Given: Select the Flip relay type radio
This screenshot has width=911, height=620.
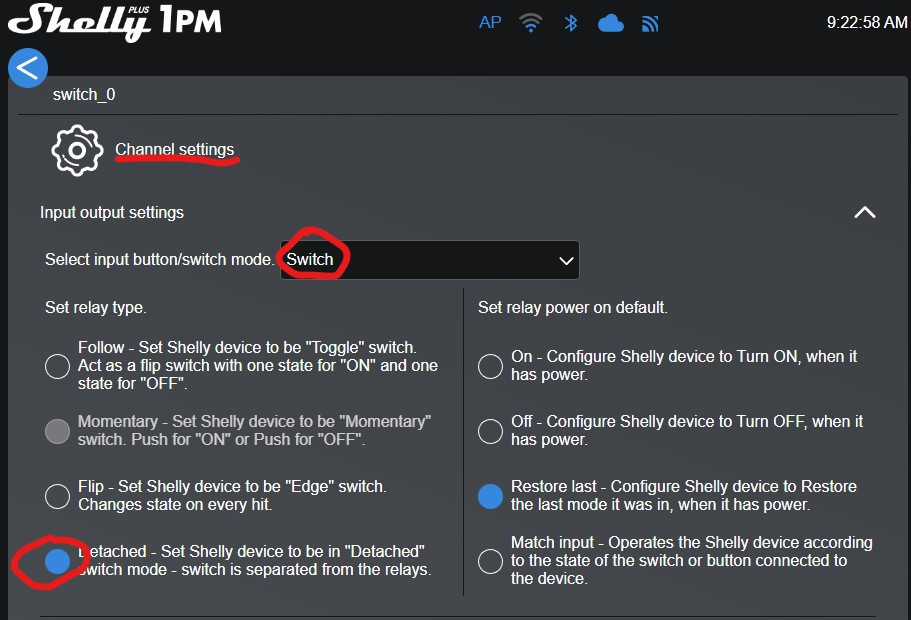Looking at the screenshot, I should point(58,496).
